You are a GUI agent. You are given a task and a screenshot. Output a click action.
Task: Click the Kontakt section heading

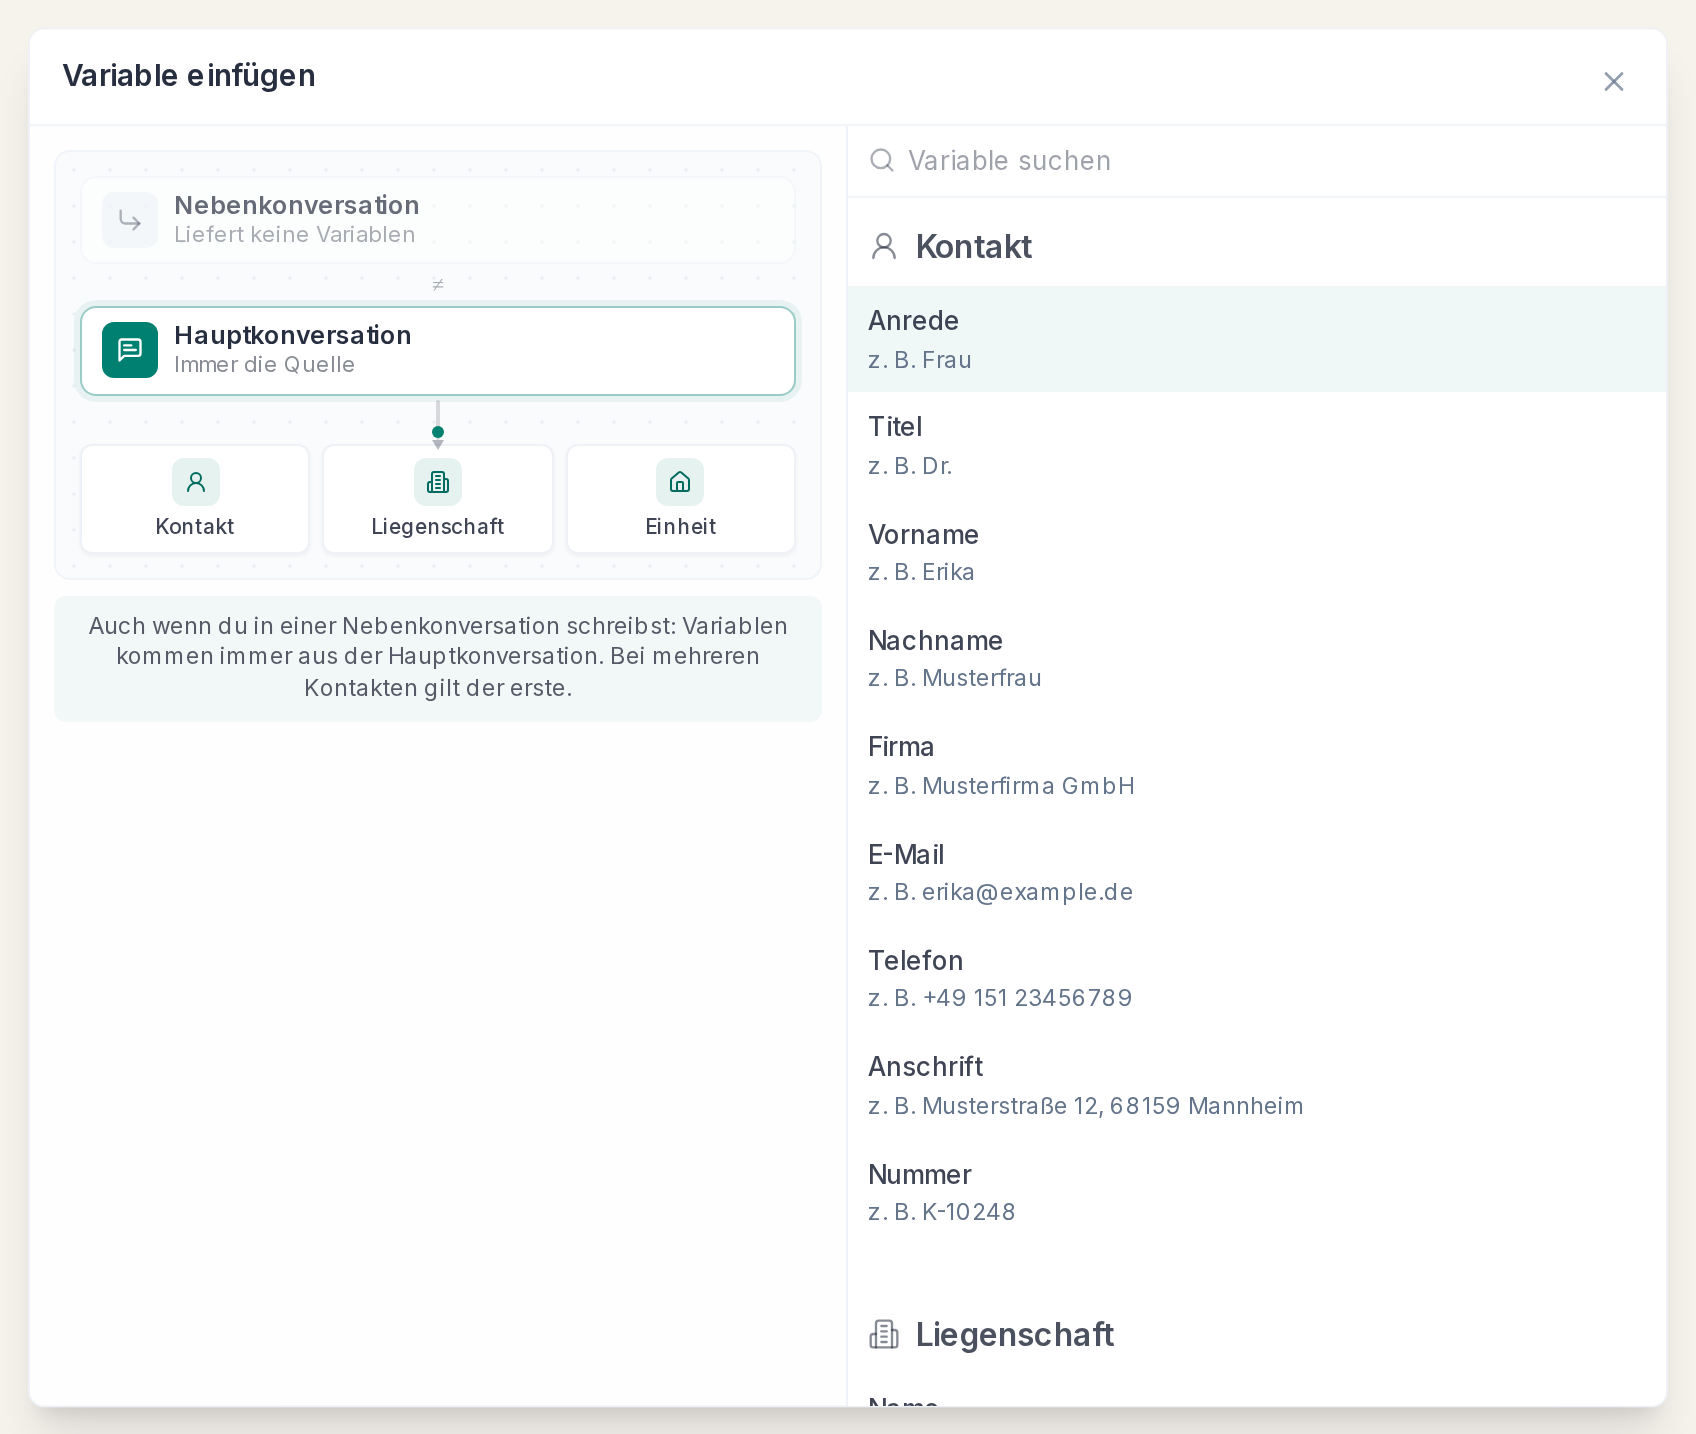973,247
